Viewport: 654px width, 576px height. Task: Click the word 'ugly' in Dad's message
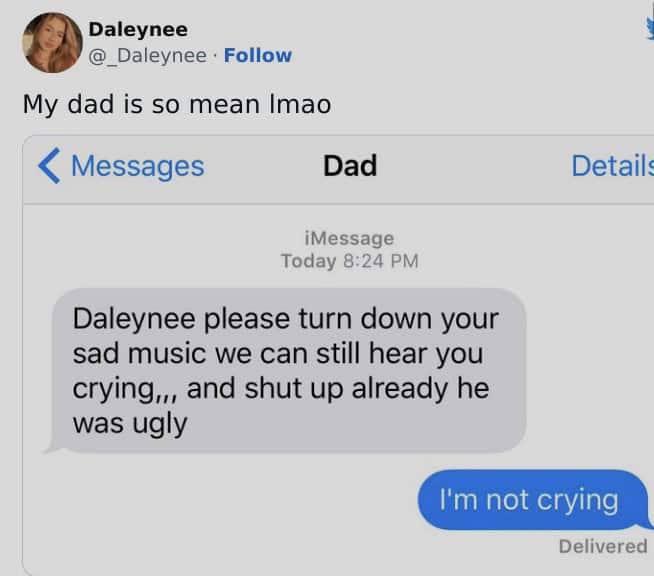coord(160,425)
